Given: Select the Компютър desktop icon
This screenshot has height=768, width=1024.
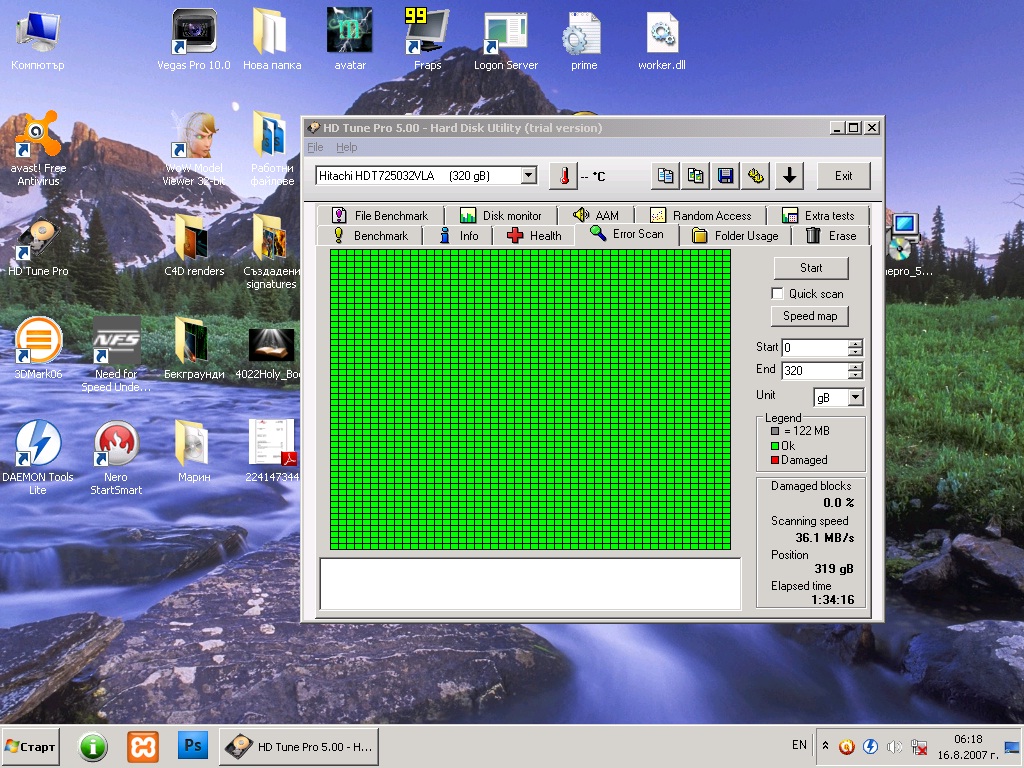Looking at the screenshot, I should pyautogui.click(x=38, y=39).
